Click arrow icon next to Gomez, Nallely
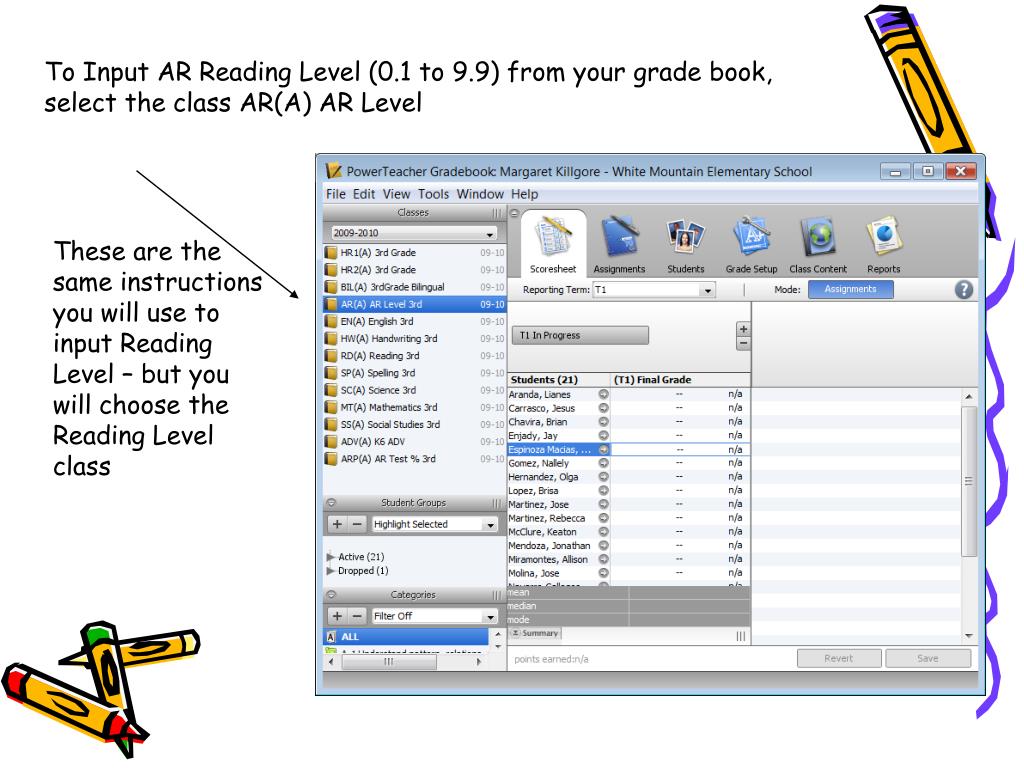The height and width of the screenshot is (768, 1024). (603, 463)
